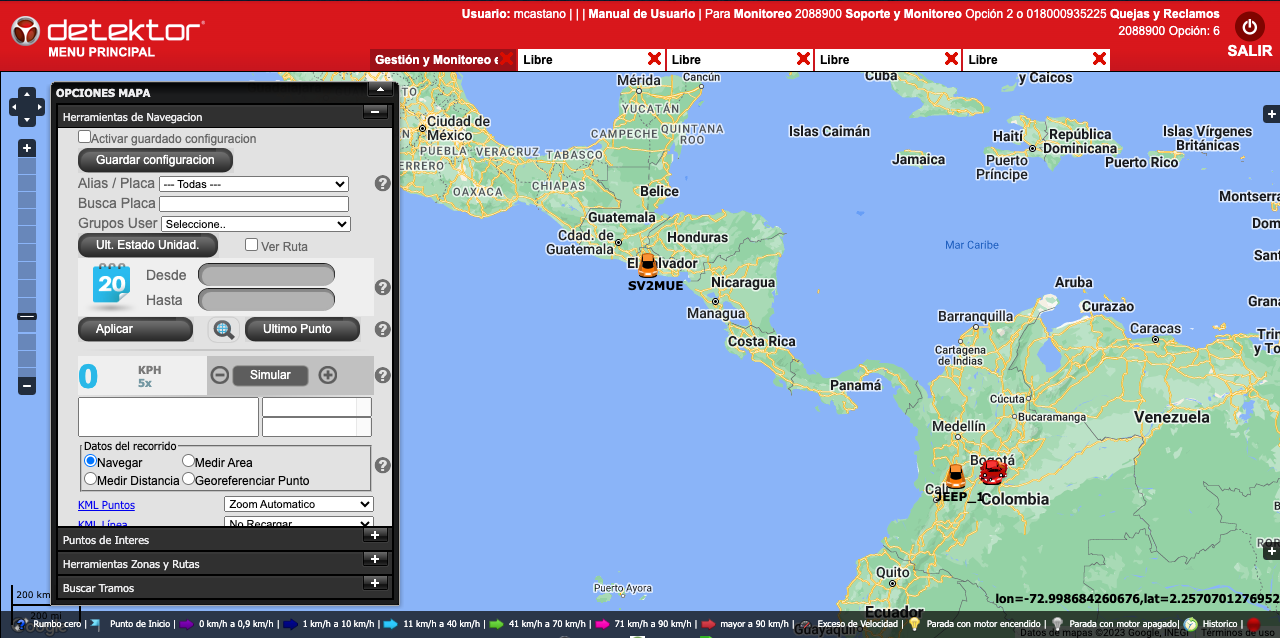
Task: Select the red car marker near Bogotá
Action: click(x=992, y=471)
